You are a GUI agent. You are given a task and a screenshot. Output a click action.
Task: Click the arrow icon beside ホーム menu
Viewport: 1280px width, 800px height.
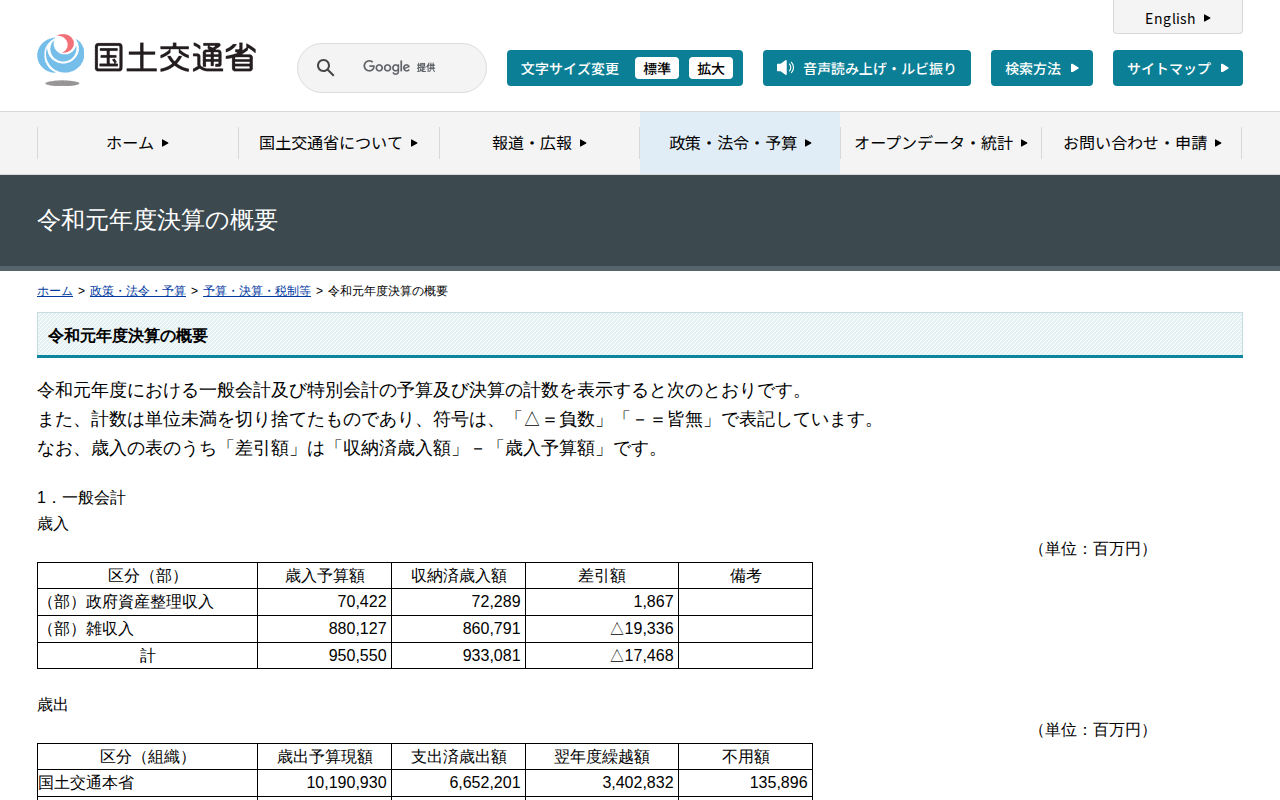tap(165, 143)
